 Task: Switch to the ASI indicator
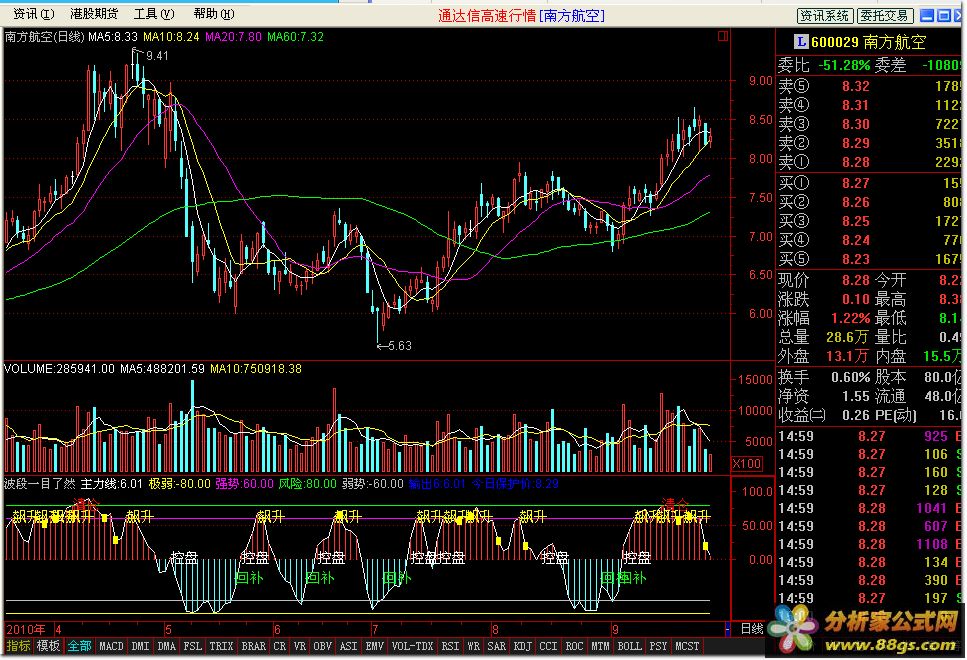point(348,646)
